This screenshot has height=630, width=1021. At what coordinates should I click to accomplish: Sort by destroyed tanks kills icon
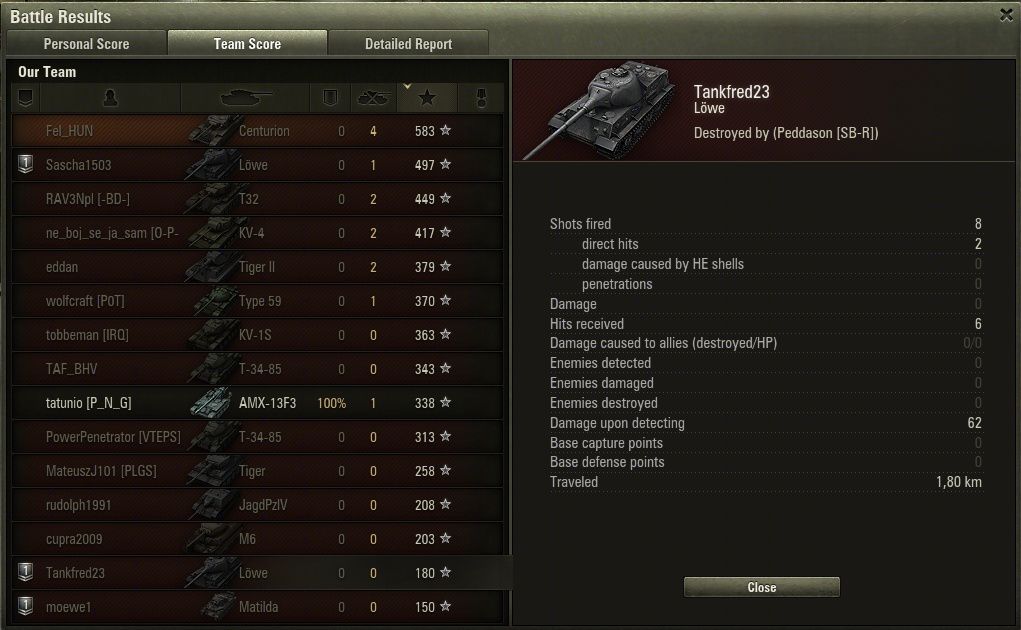[373, 98]
